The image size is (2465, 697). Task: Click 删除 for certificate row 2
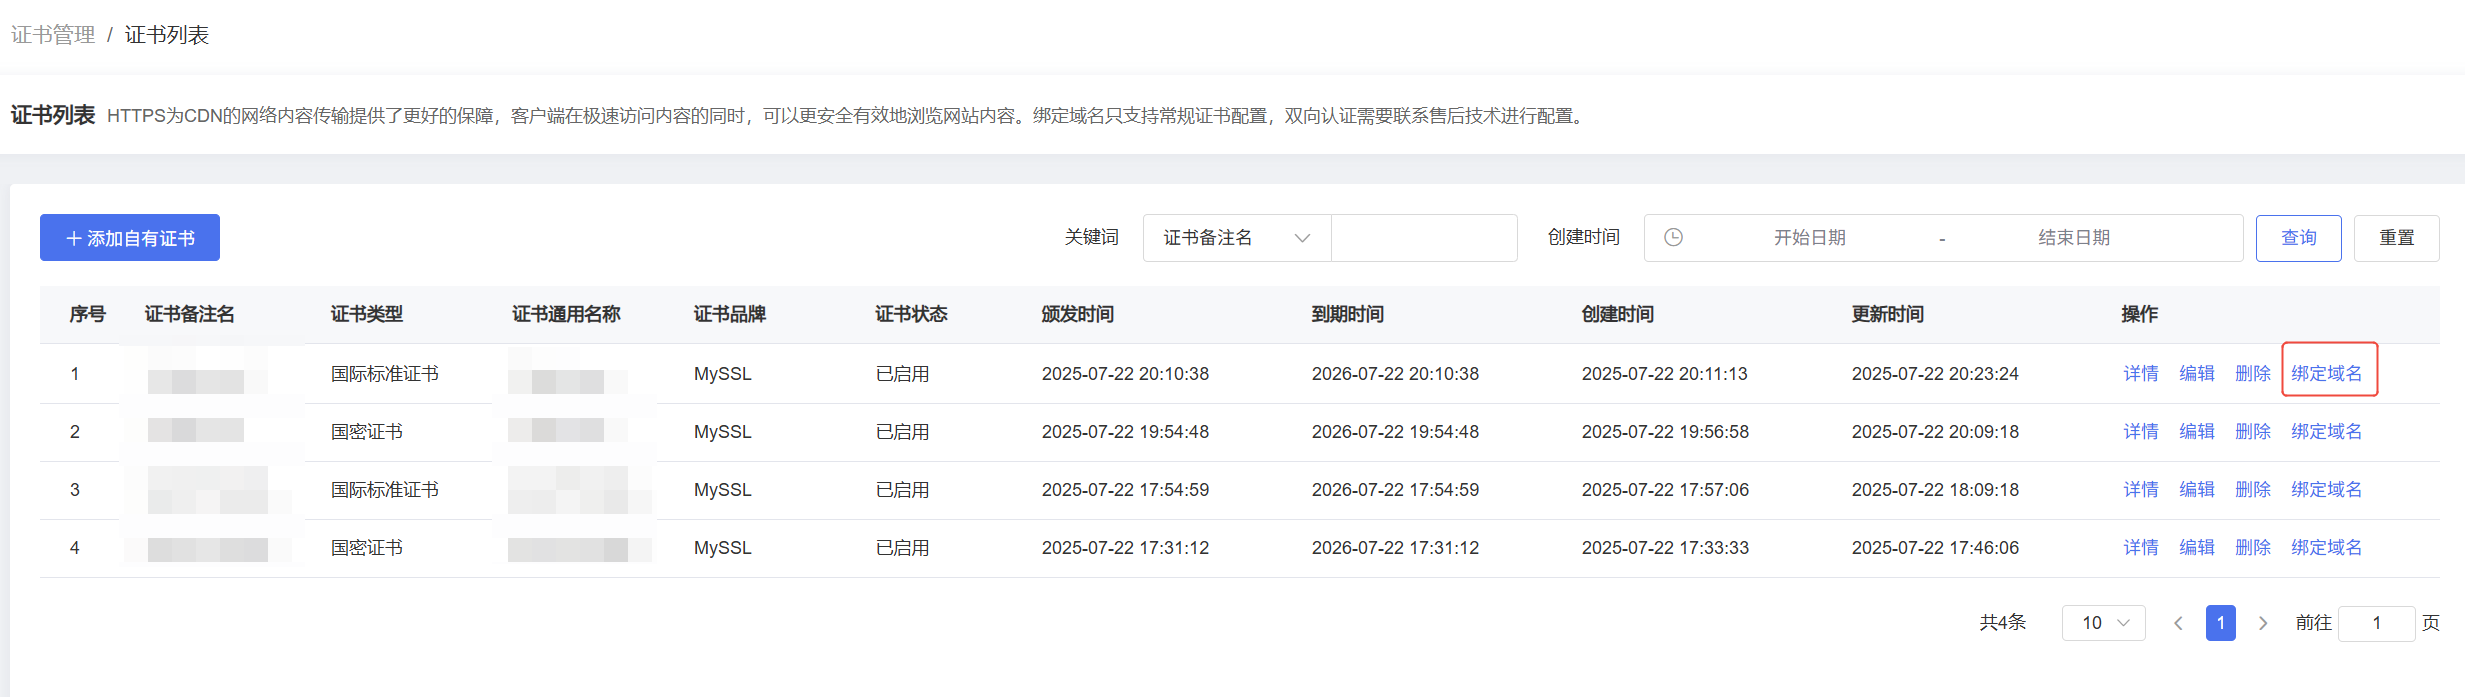(2253, 432)
